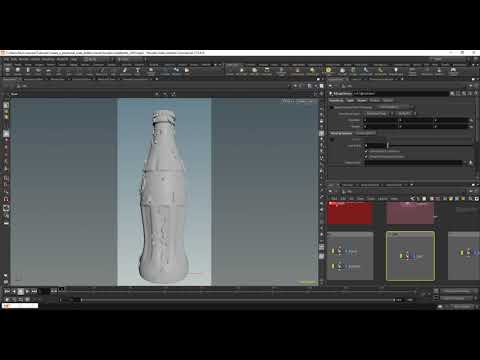Step back one frame in playbar
Viewport: 480px width, 360px height.
pyautogui.click(x=14, y=291)
